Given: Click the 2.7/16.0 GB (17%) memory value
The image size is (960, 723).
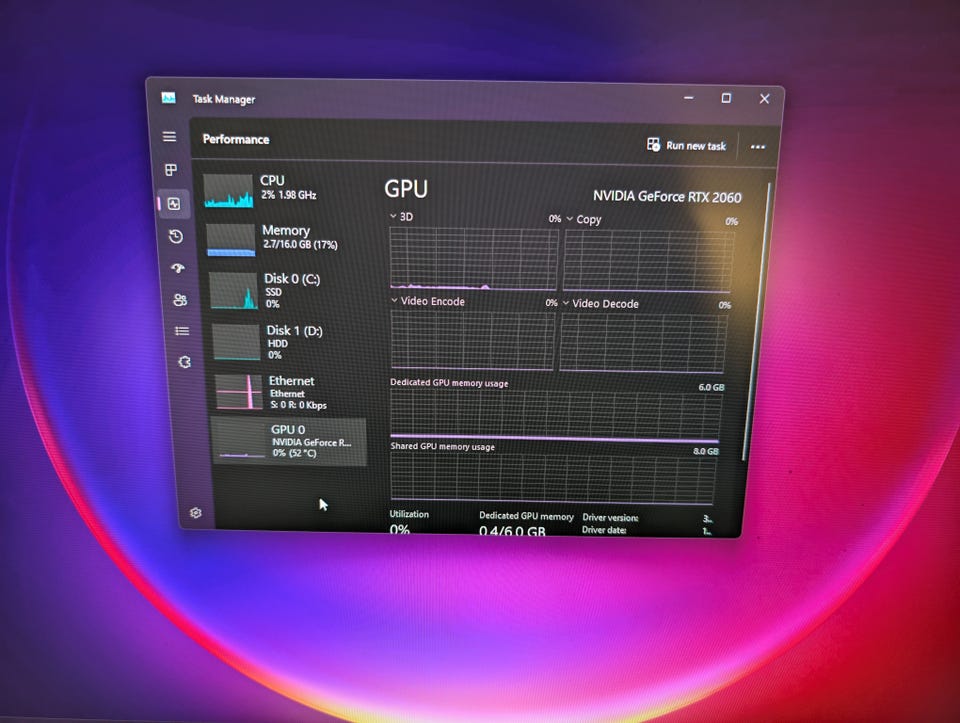Looking at the screenshot, I should tap(300, 244).
